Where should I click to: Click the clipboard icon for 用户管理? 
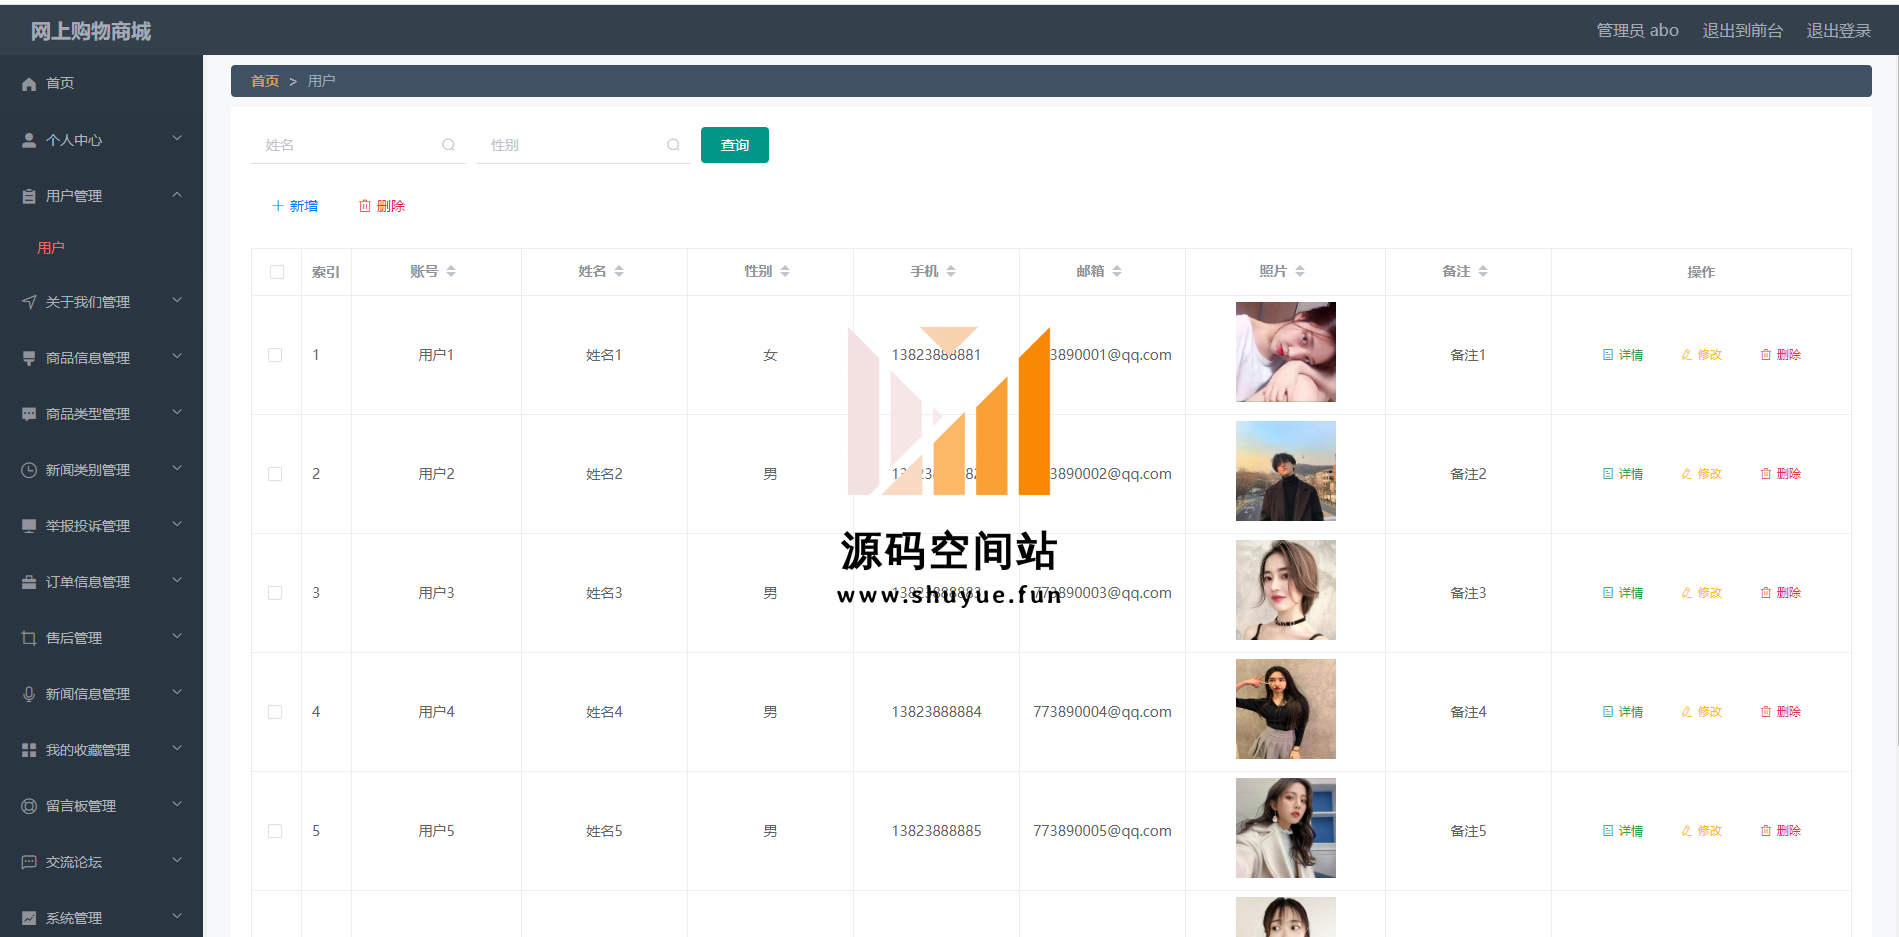(x=29, y=196)
